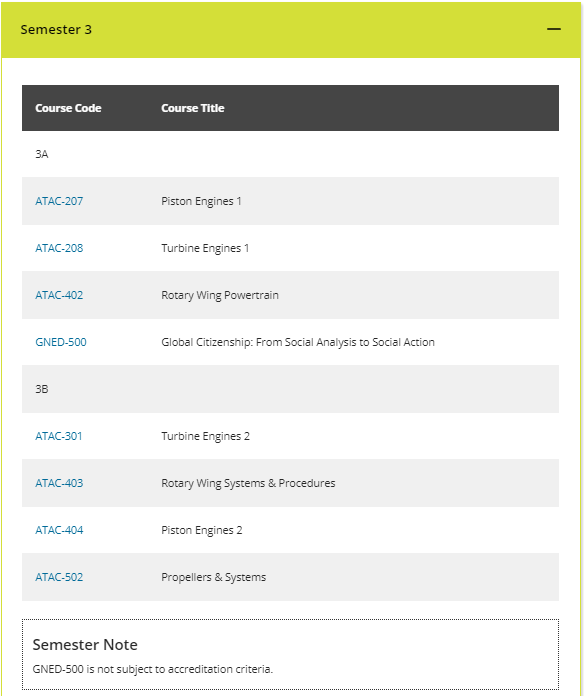Open the GNED-500 course link
584x696 pixels.
click(x=61, y=342)
